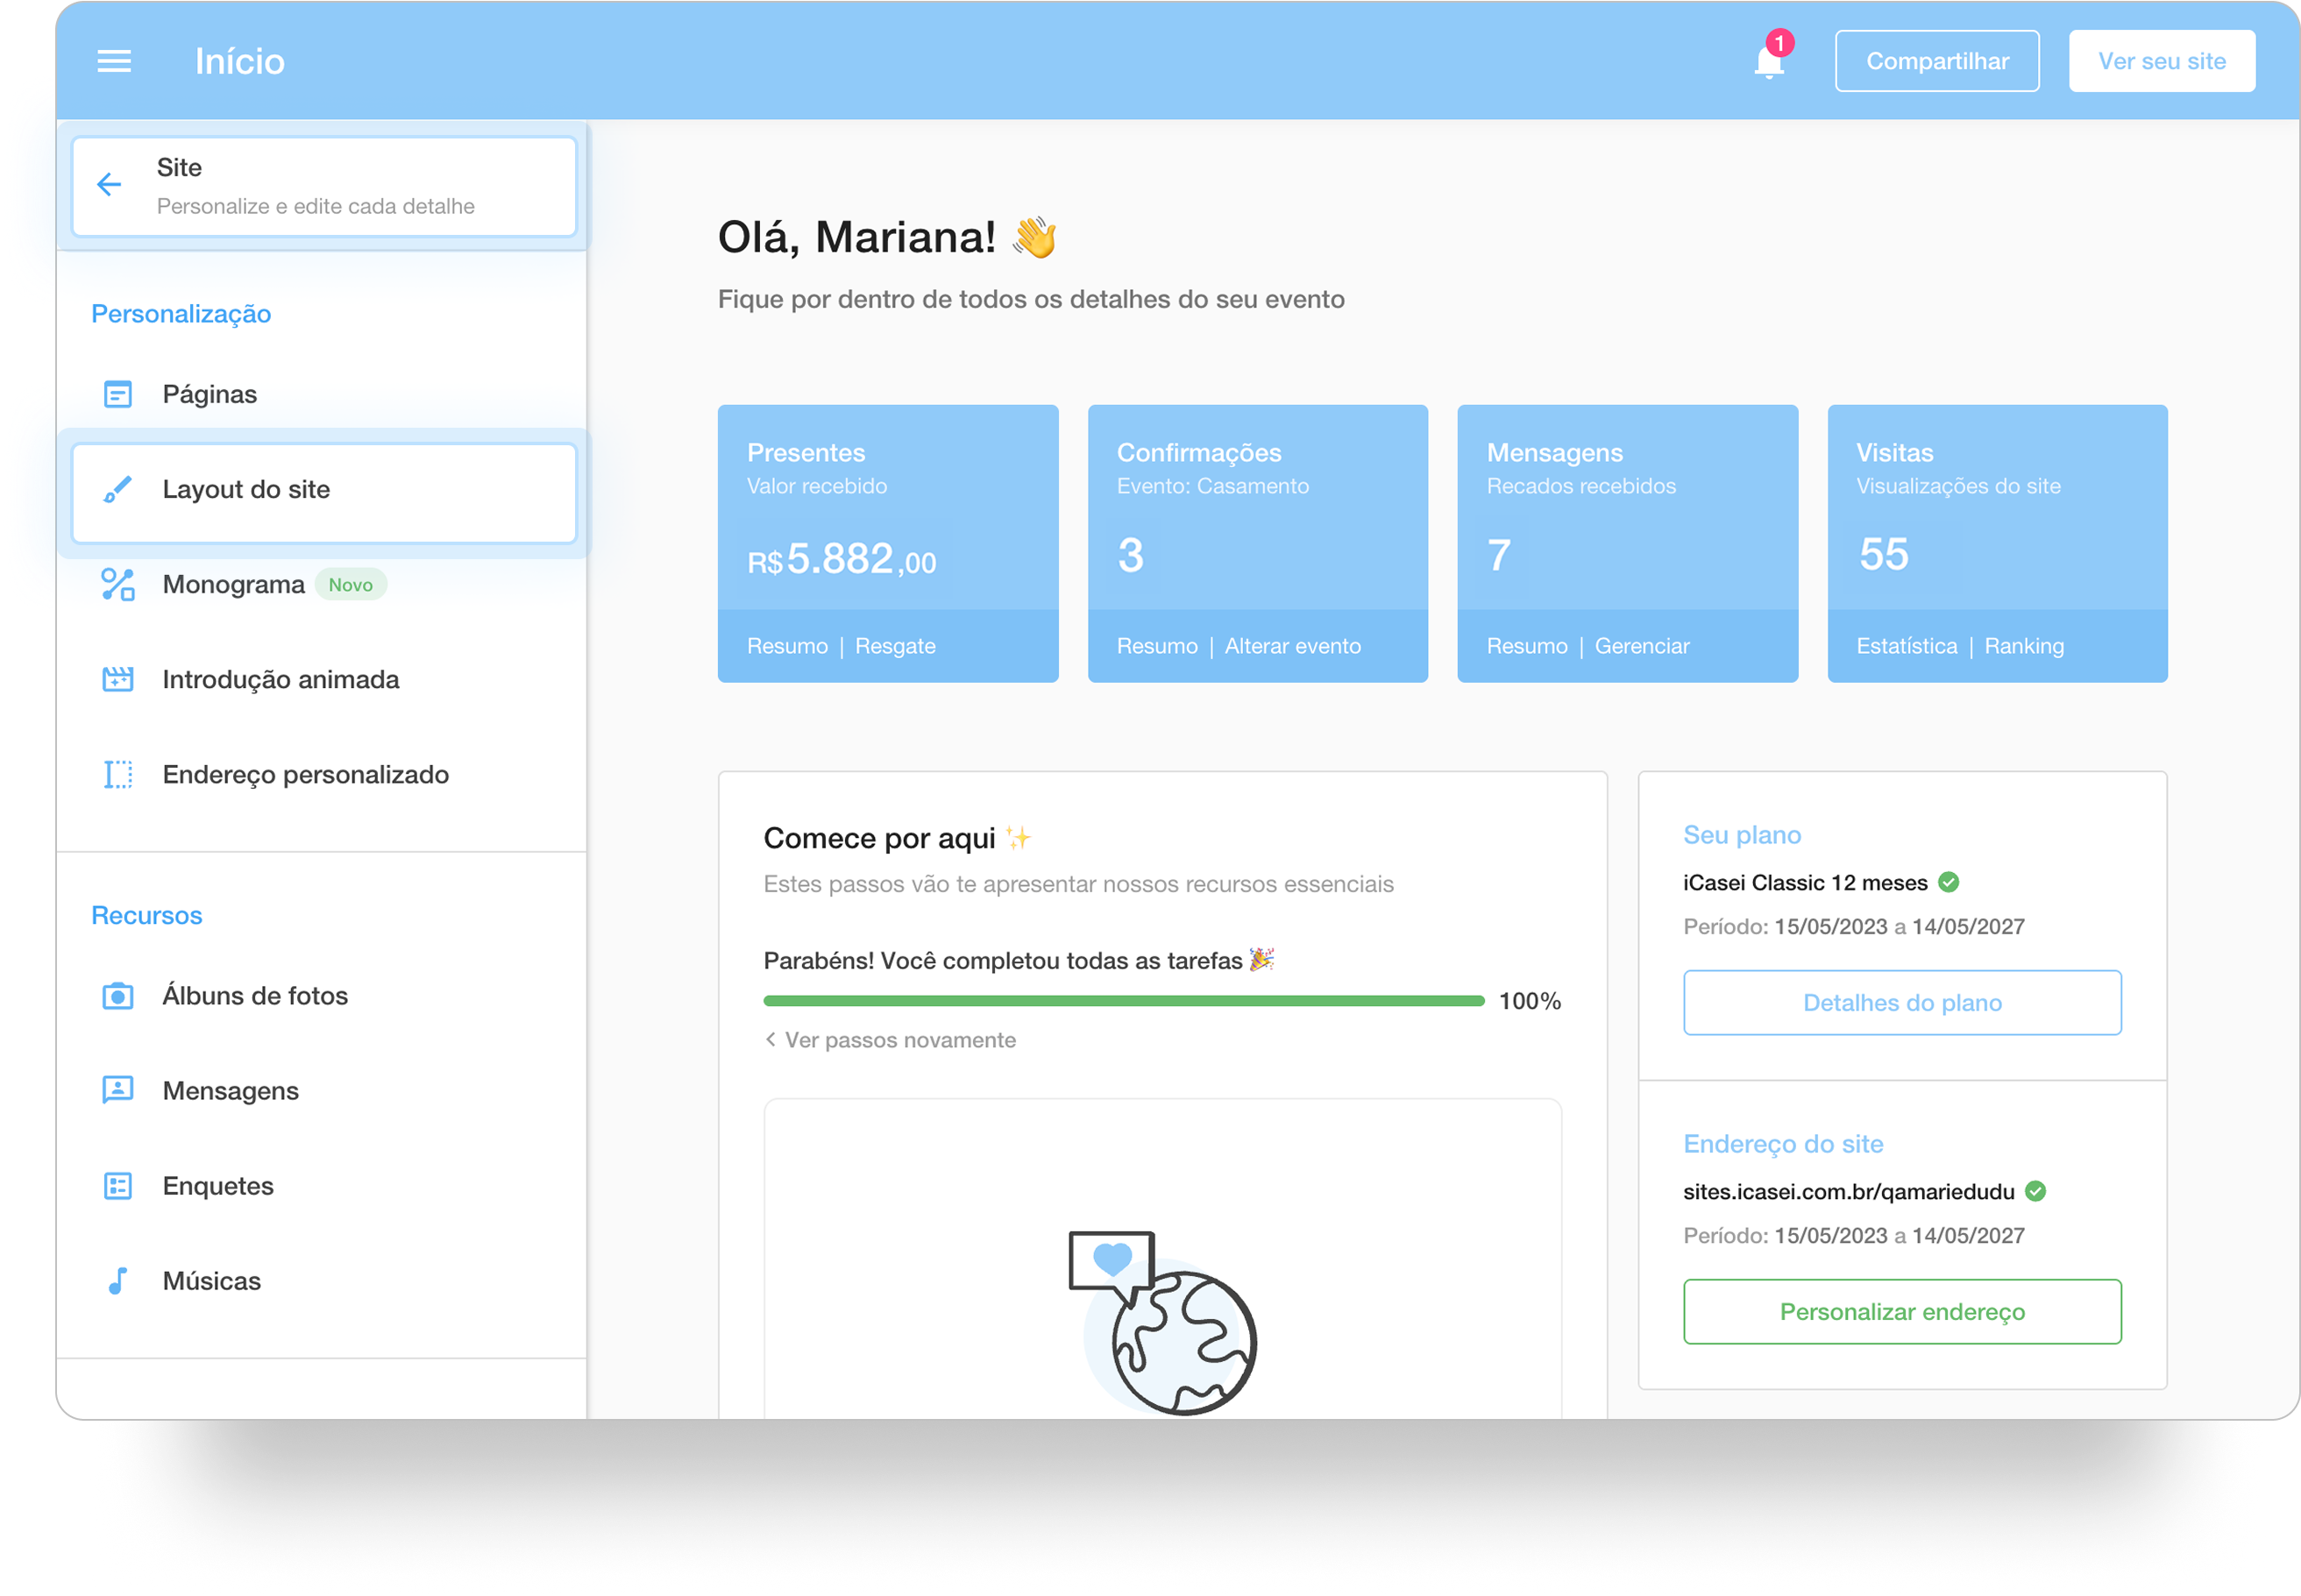Open Estatística under Visitas

1906,645
